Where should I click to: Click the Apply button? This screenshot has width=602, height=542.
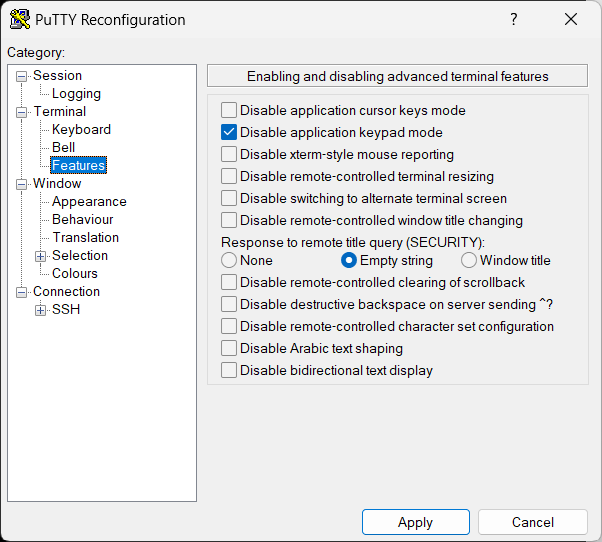pyautogui.click(x=416, y=522)
